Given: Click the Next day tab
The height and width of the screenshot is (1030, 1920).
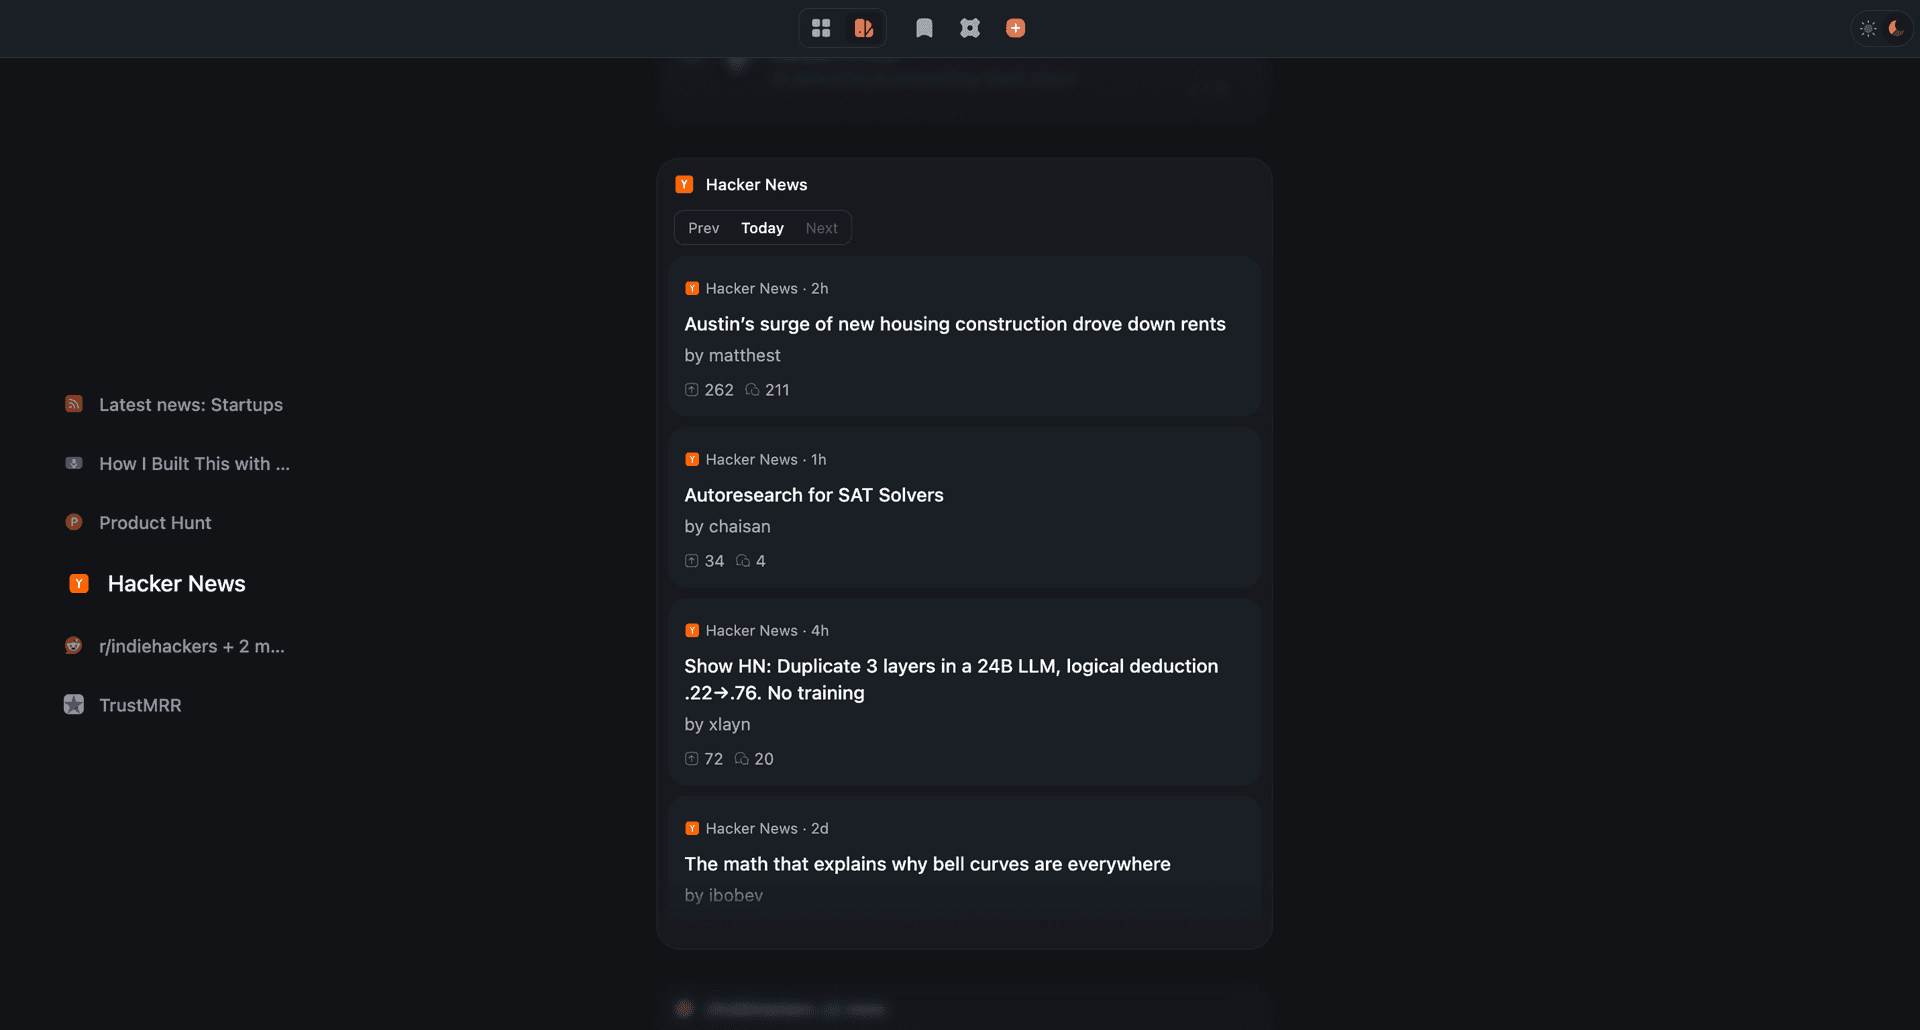Looking at the screenshot, I should (x=822, y=228).
